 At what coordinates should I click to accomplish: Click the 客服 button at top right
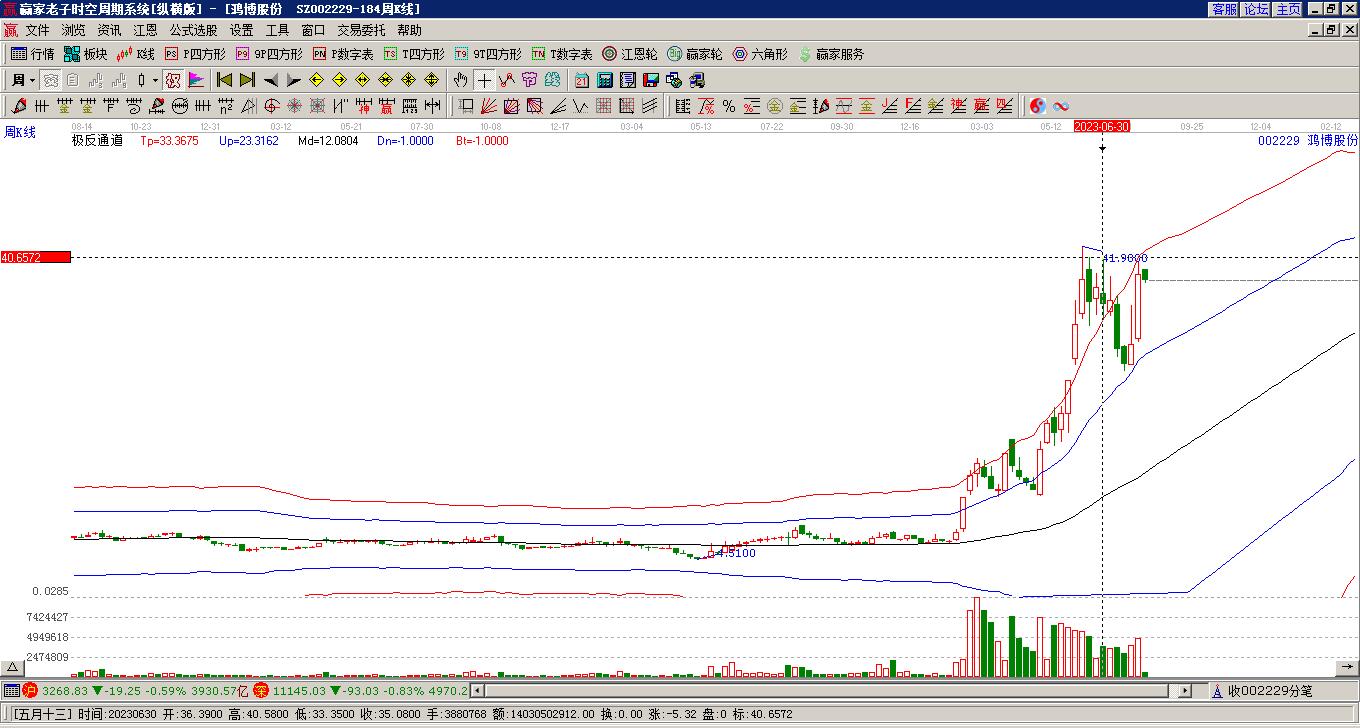[1224, 9]
